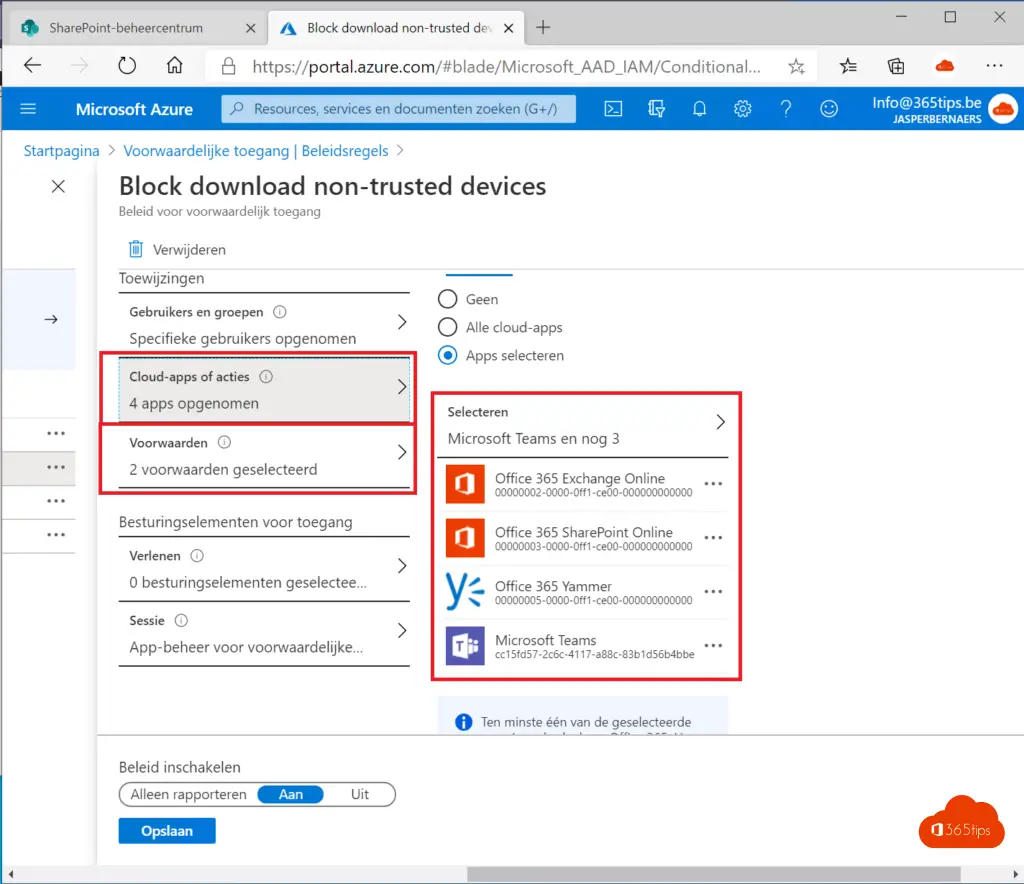Click the help question mark icon

[x=786, y=109]
